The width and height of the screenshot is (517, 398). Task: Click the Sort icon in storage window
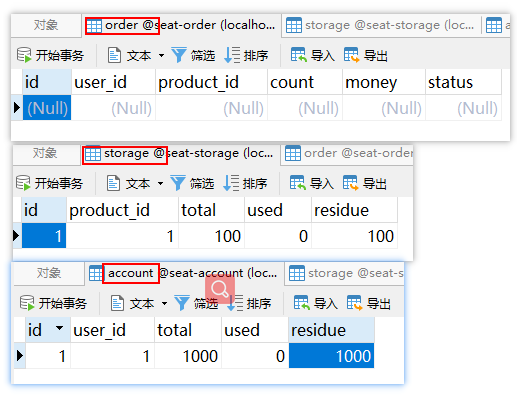231,183
